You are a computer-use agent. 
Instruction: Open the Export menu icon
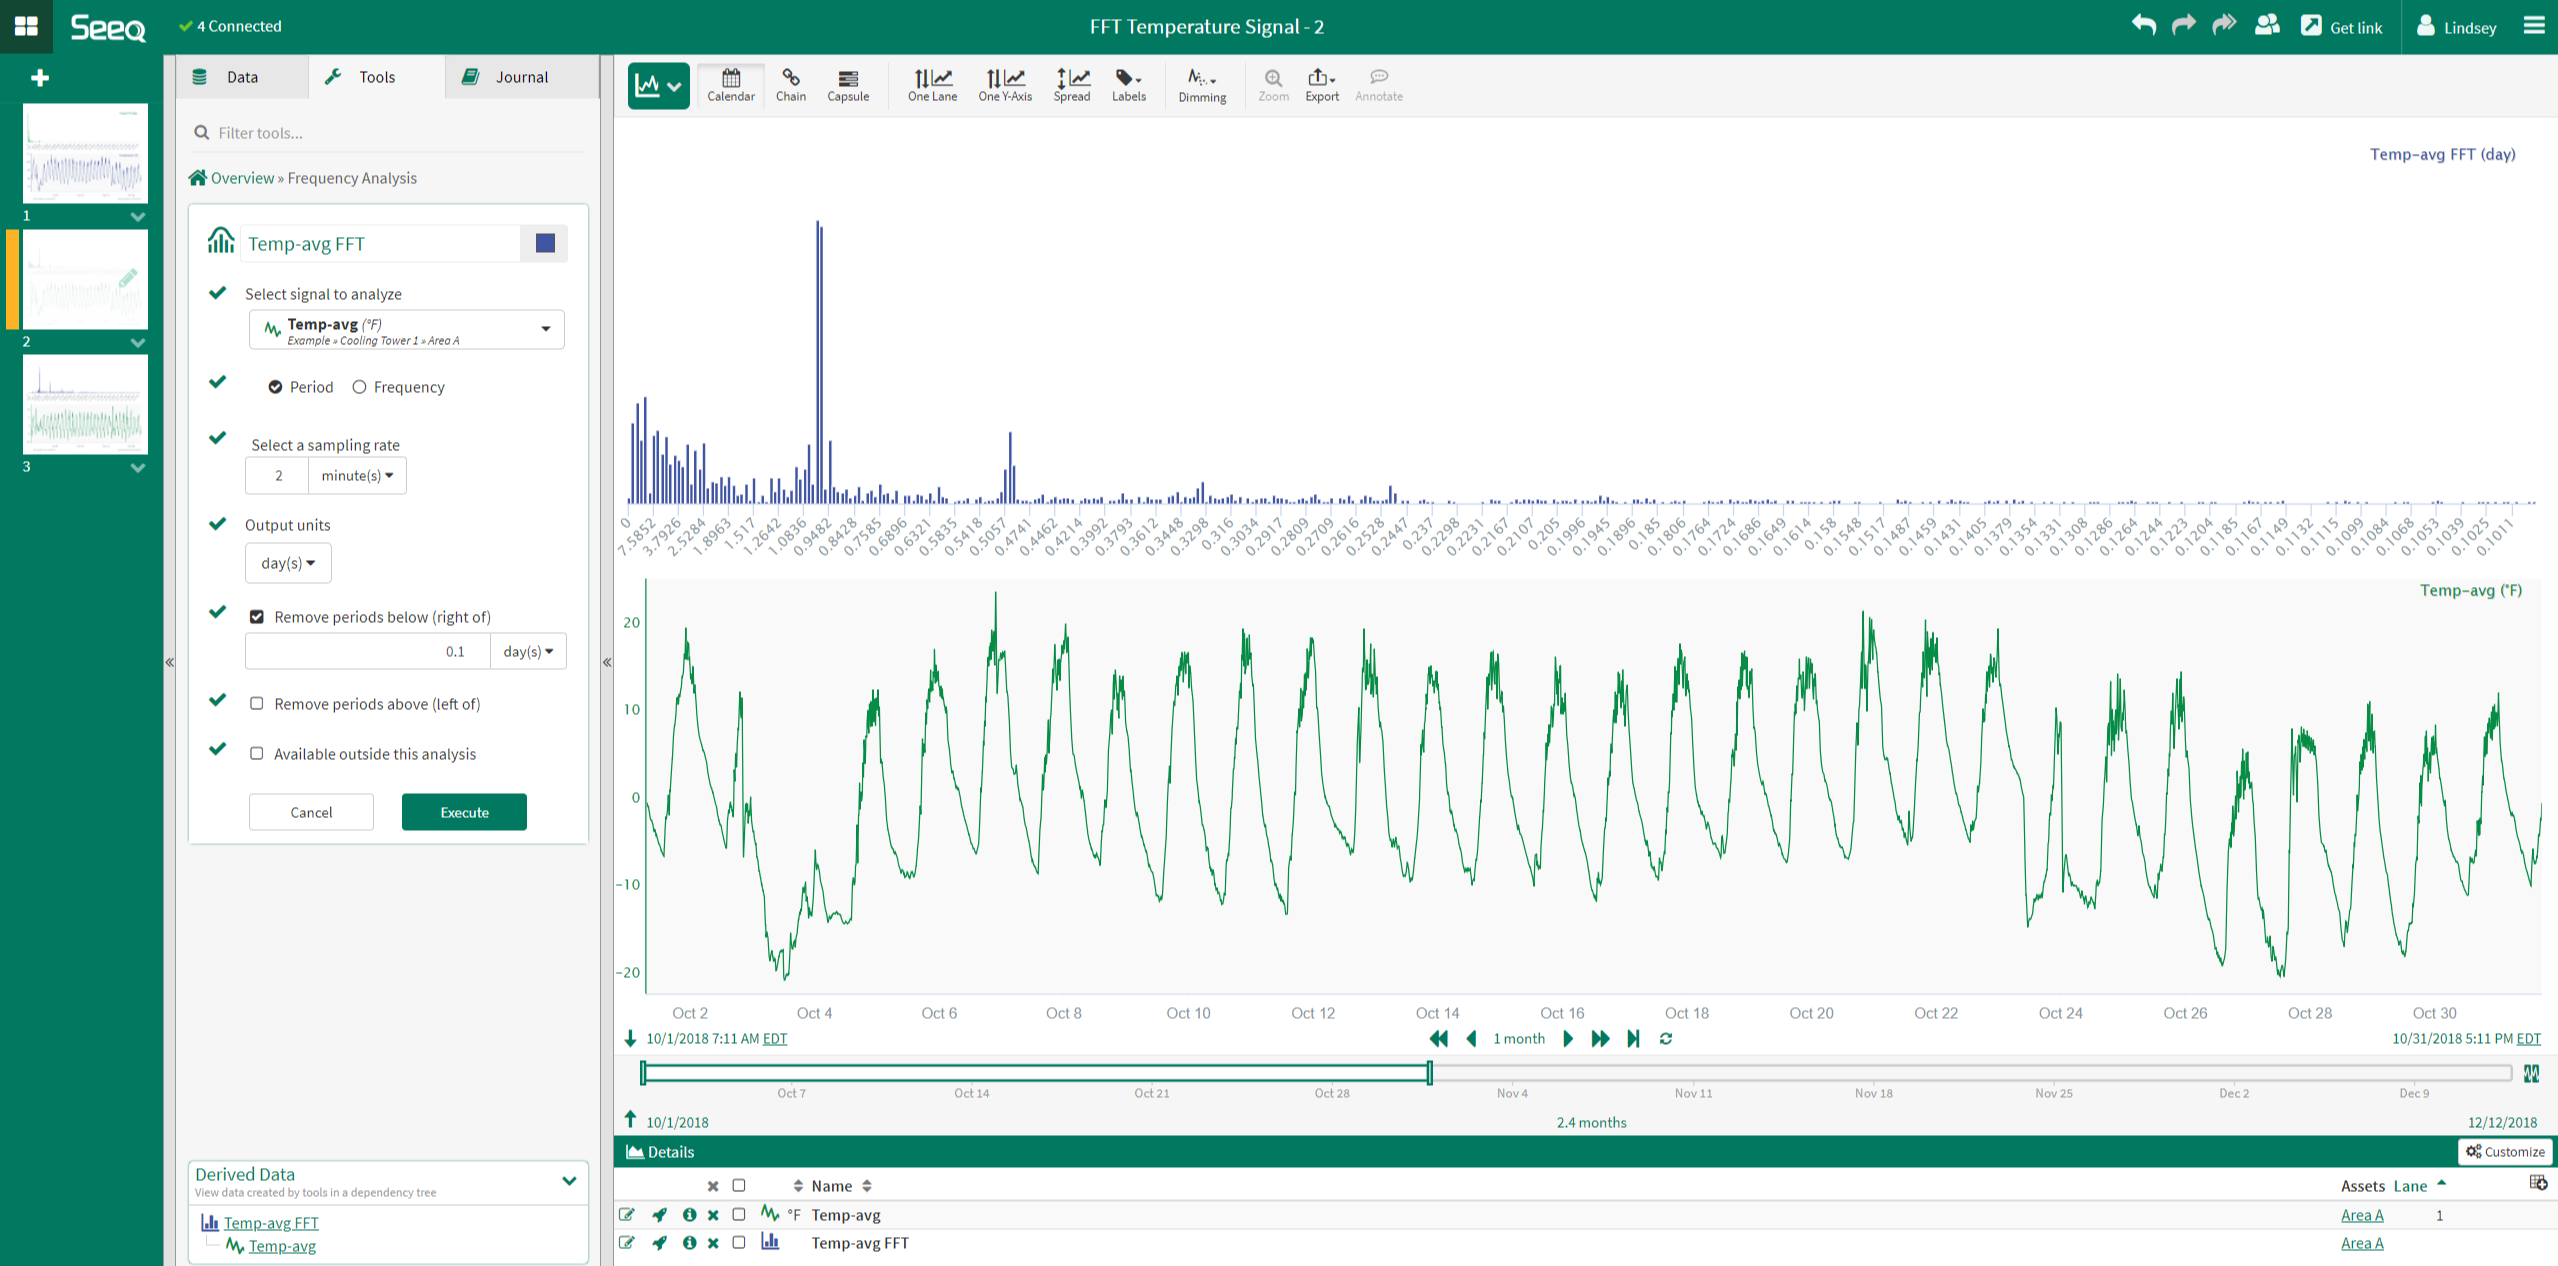click(x=1320, y=84)
